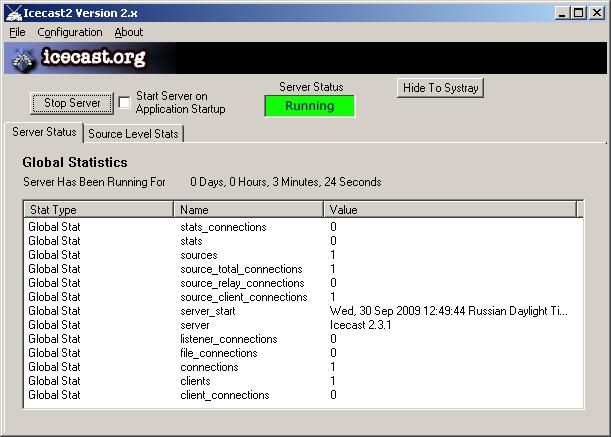
Task: Switch to Source Level Stats tab
Action: pos(133,134)
